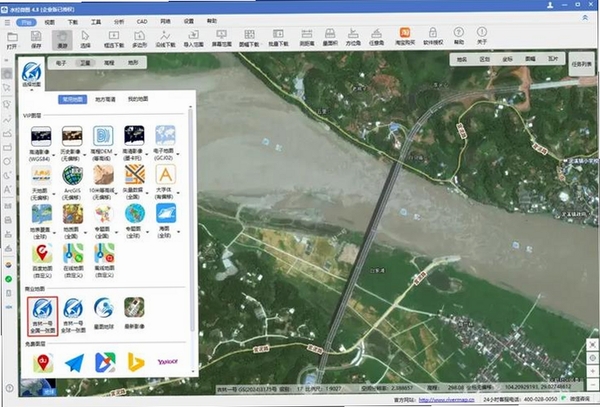Toggle the 高程 elevation map mode

(x=109, y=63)
